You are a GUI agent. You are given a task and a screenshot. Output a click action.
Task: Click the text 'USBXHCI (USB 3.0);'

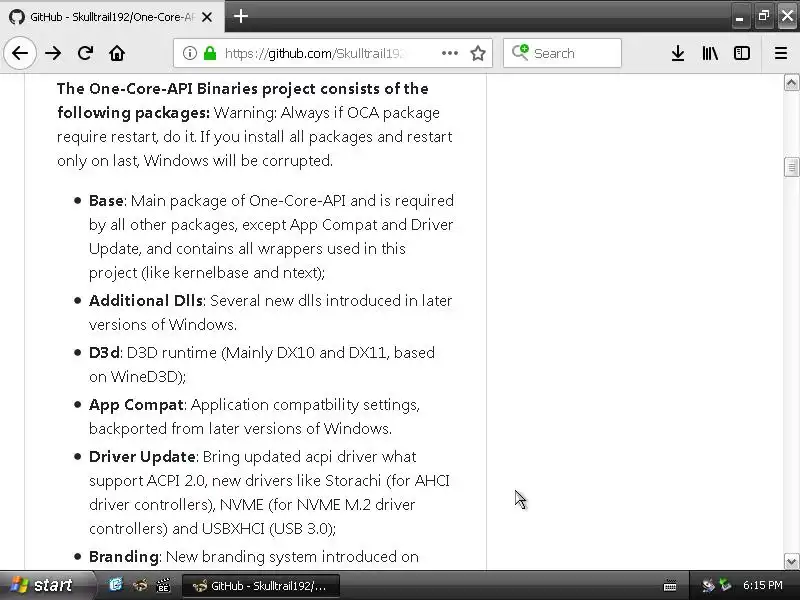268,529
